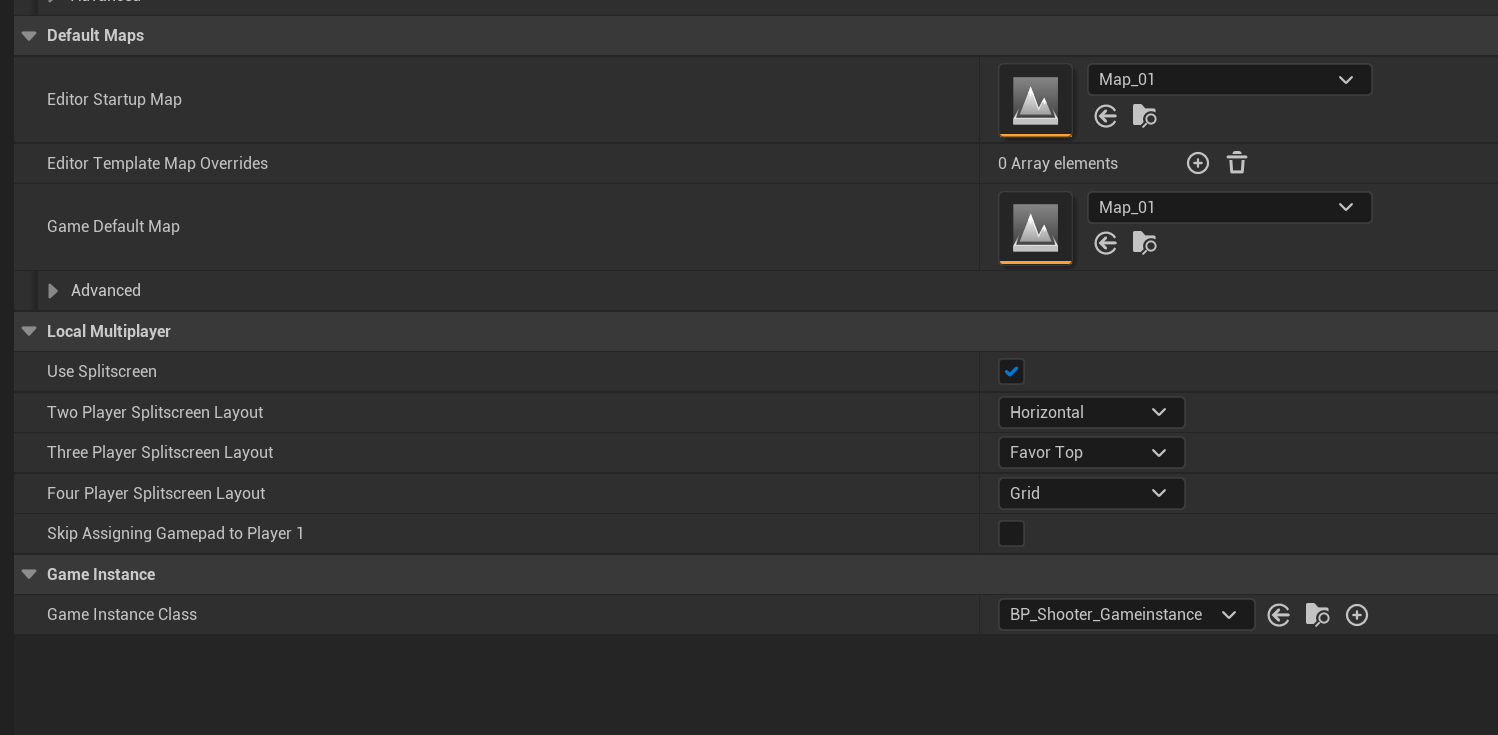
Task: Collapse the Local Multiplayer section
Action: (x=29, y=331)
